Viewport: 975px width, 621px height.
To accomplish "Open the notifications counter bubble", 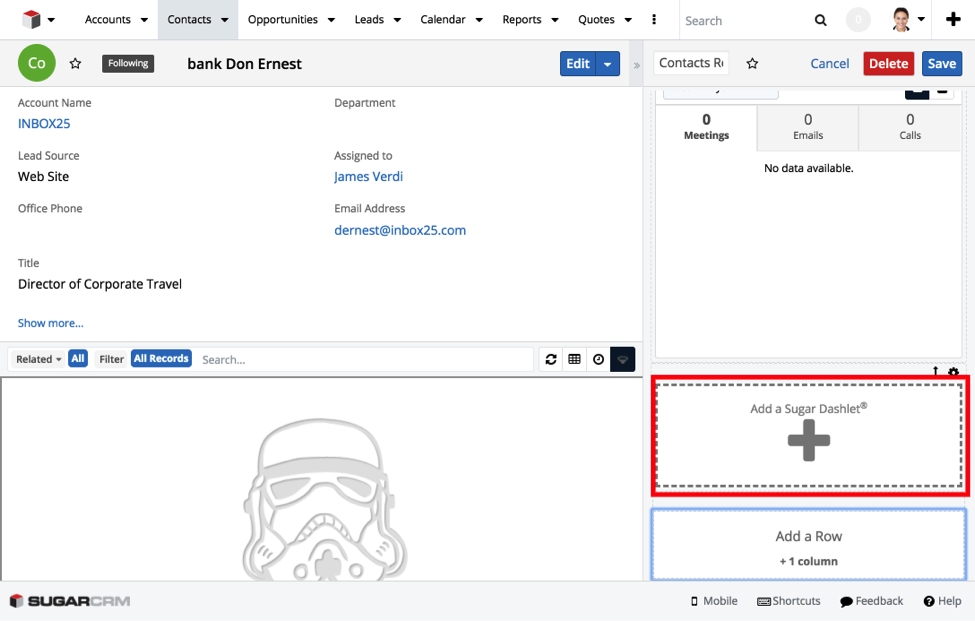I will pyautogui.click(x=858, y=20).
